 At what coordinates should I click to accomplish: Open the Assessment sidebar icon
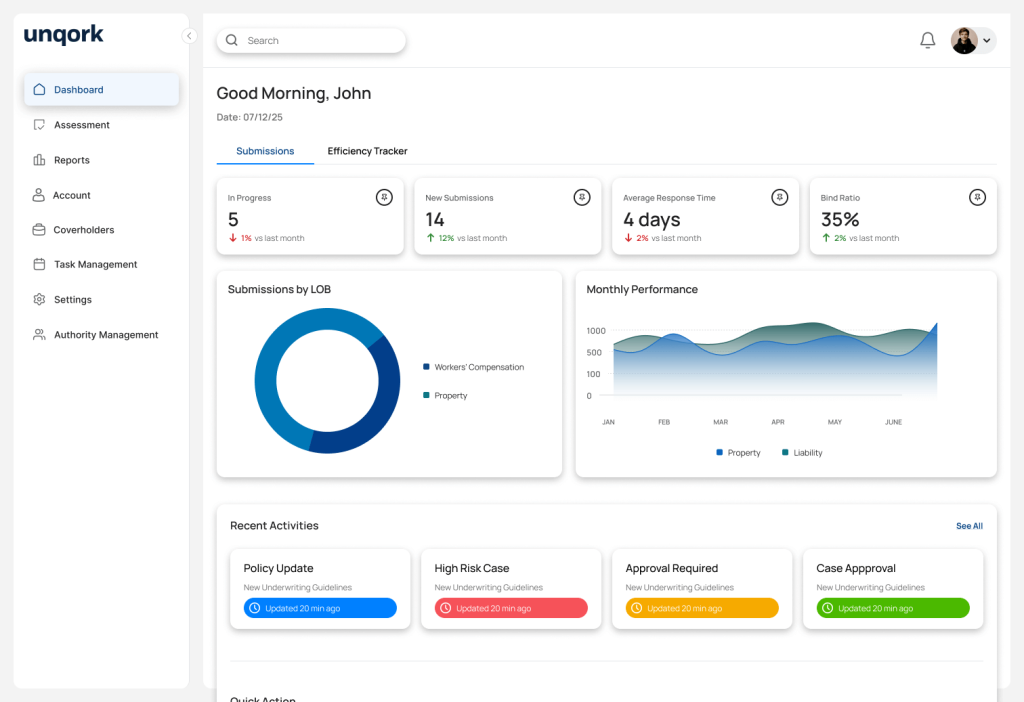[39, 125]
